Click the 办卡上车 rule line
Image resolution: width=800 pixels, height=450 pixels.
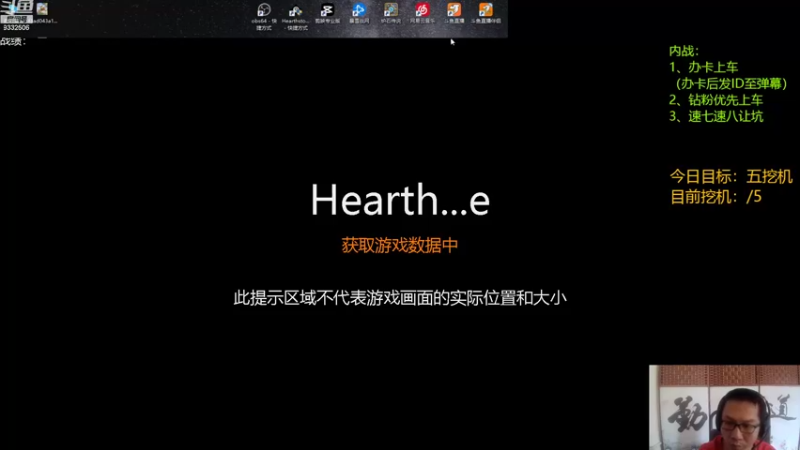pos(704,67)
